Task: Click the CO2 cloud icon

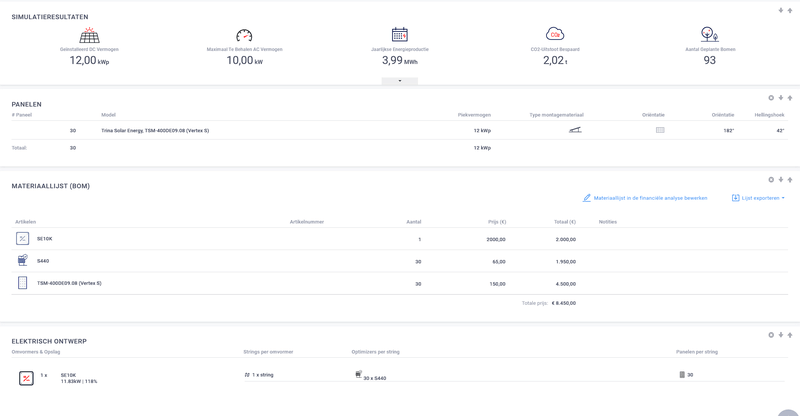Action: [555, 34]
